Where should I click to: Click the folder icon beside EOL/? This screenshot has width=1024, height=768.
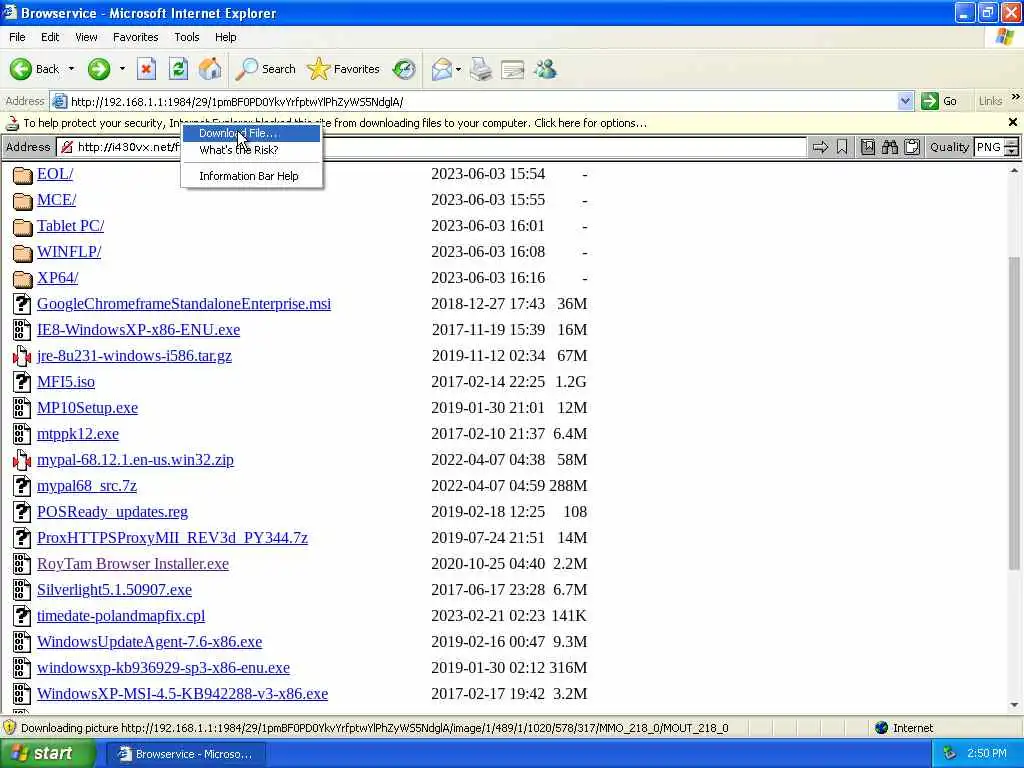23,175
